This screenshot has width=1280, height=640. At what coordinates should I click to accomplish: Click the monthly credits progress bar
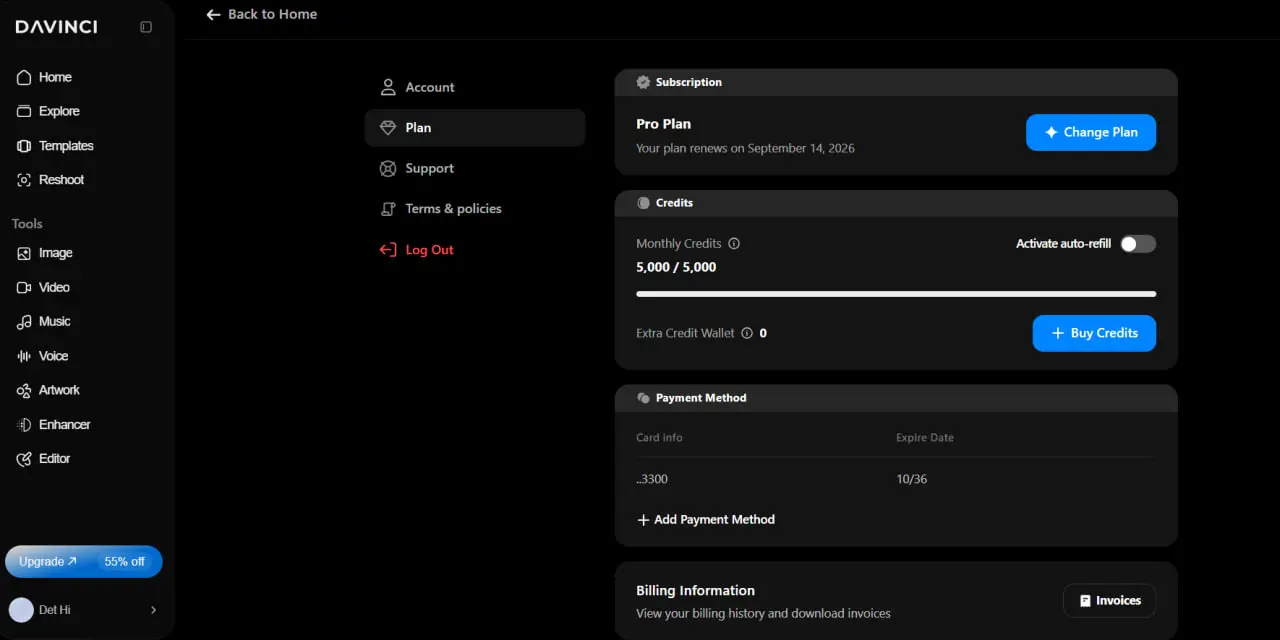click(896, 294)
